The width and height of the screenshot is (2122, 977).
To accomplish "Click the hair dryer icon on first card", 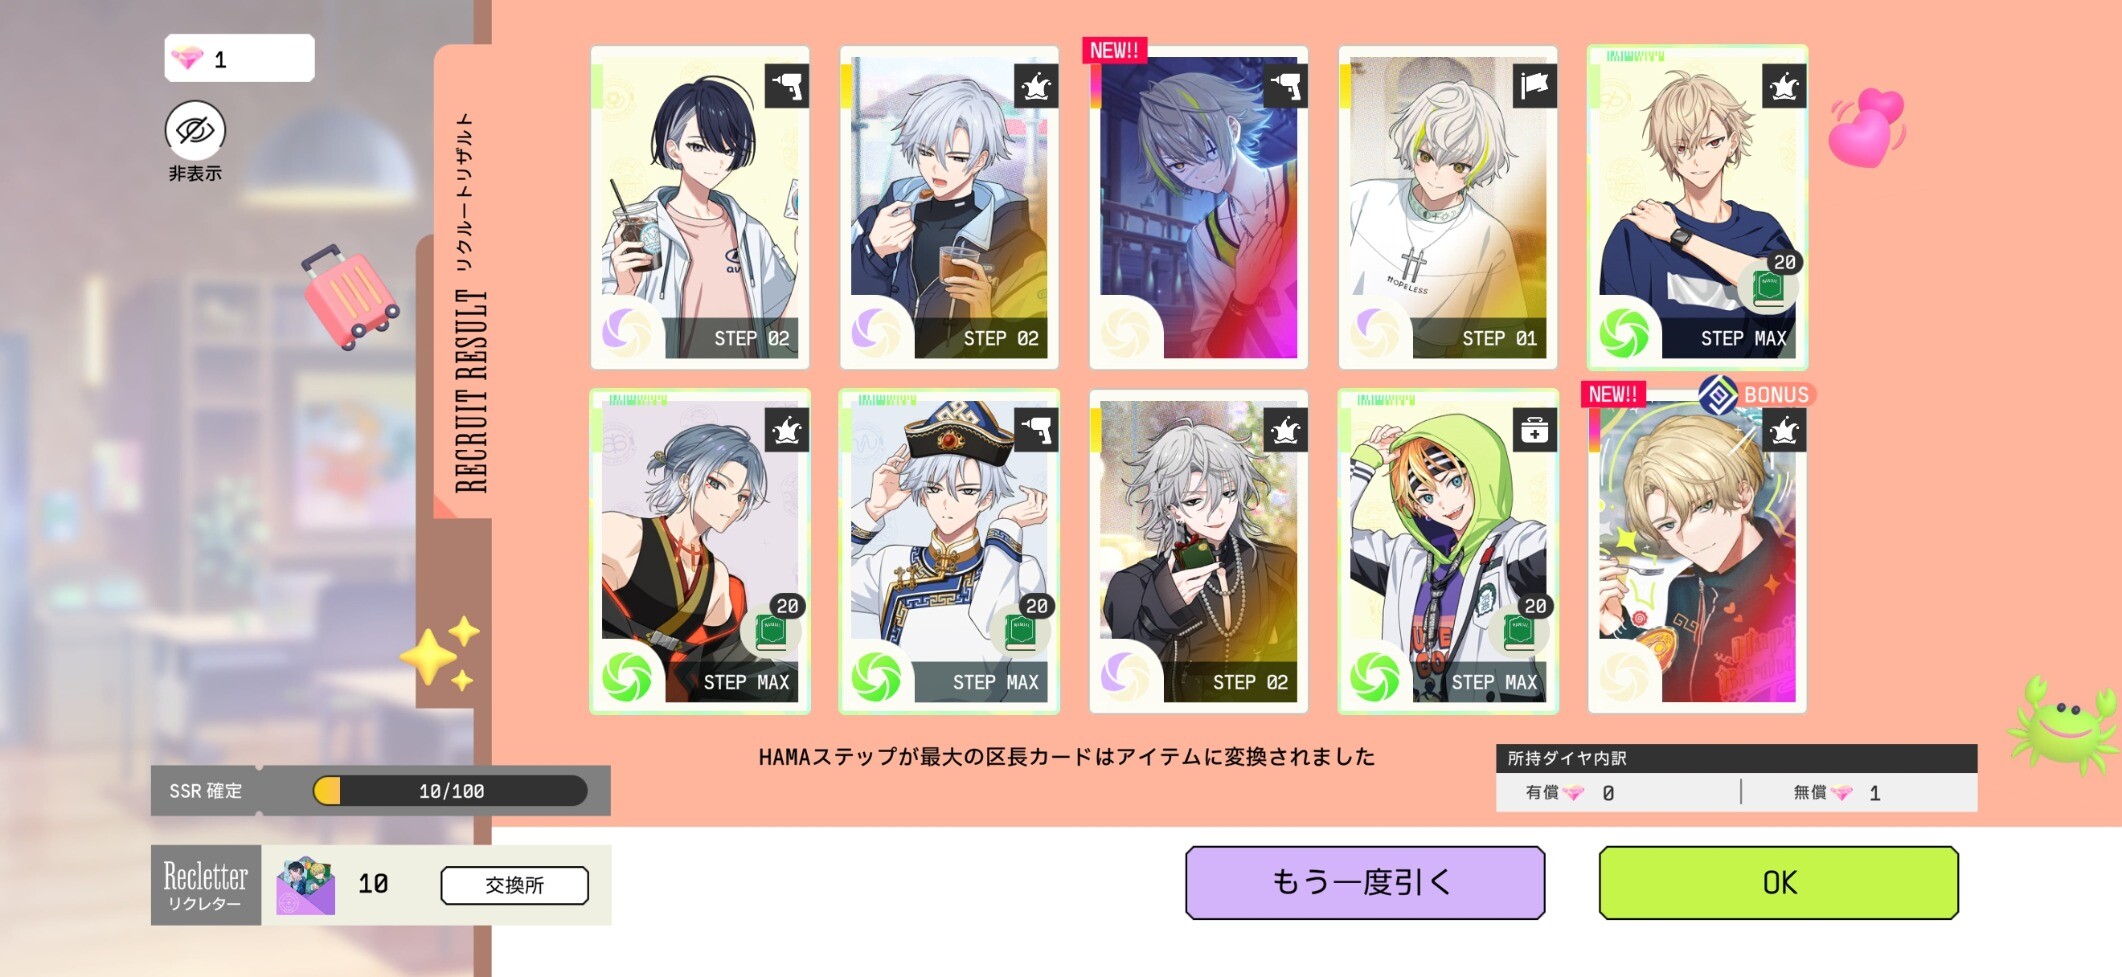I will tap(787, 87).
